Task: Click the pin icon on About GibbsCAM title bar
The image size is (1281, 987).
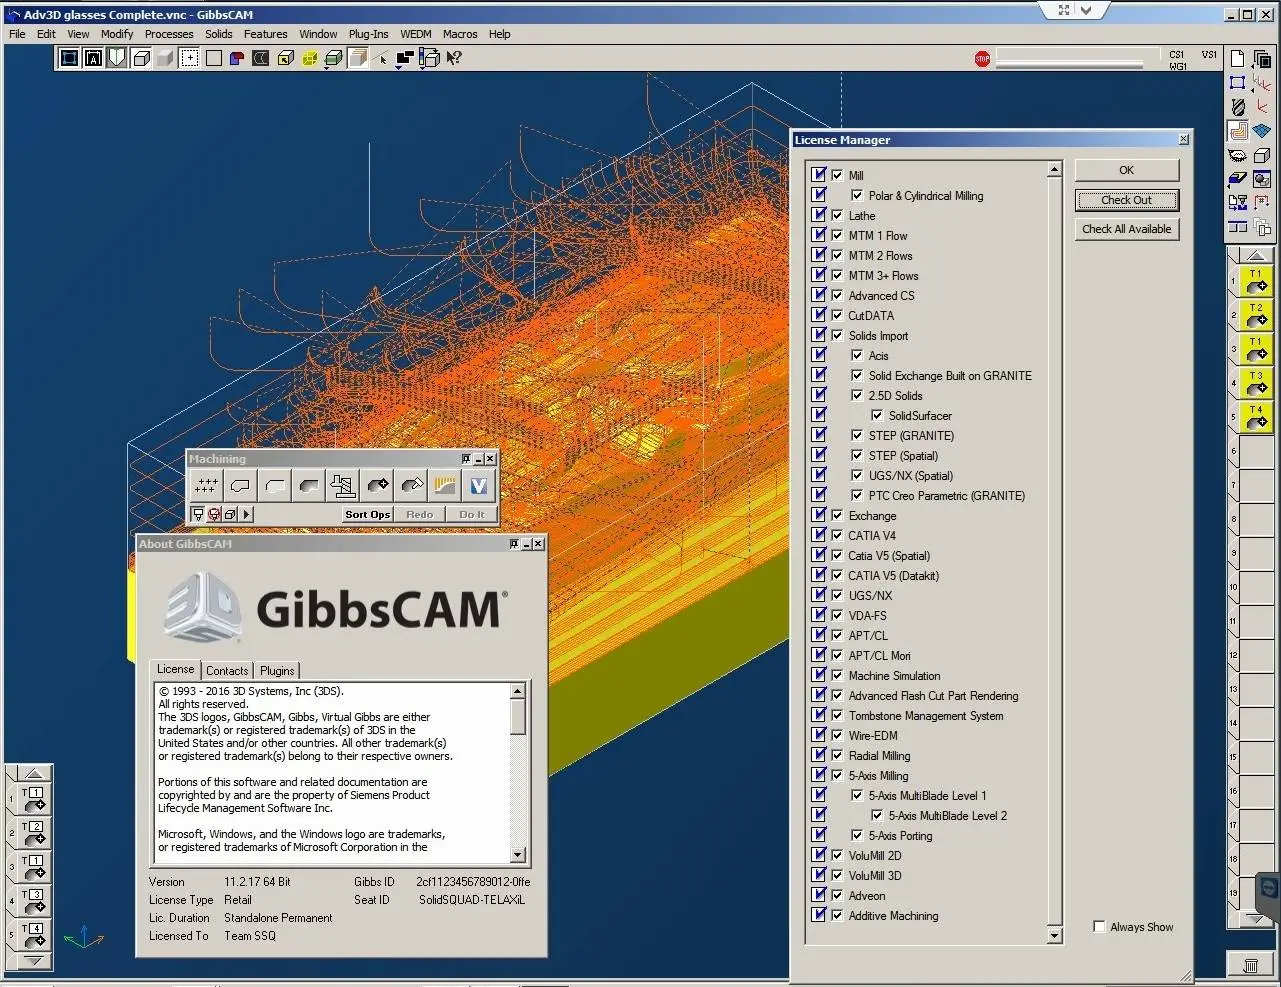Action: 514,544
